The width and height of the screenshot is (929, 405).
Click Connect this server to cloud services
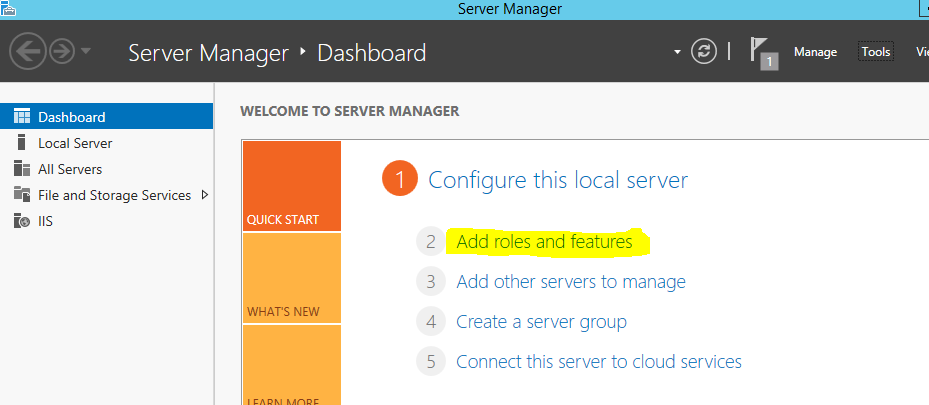(598, 362)
